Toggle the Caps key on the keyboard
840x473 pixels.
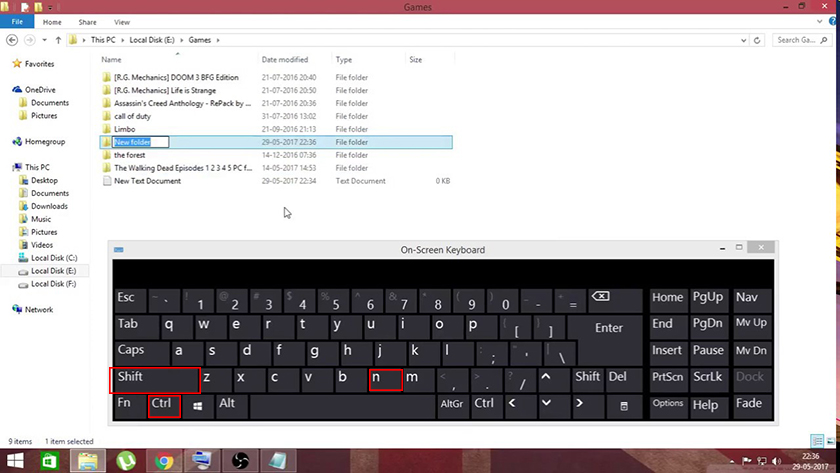coord(131,351)
